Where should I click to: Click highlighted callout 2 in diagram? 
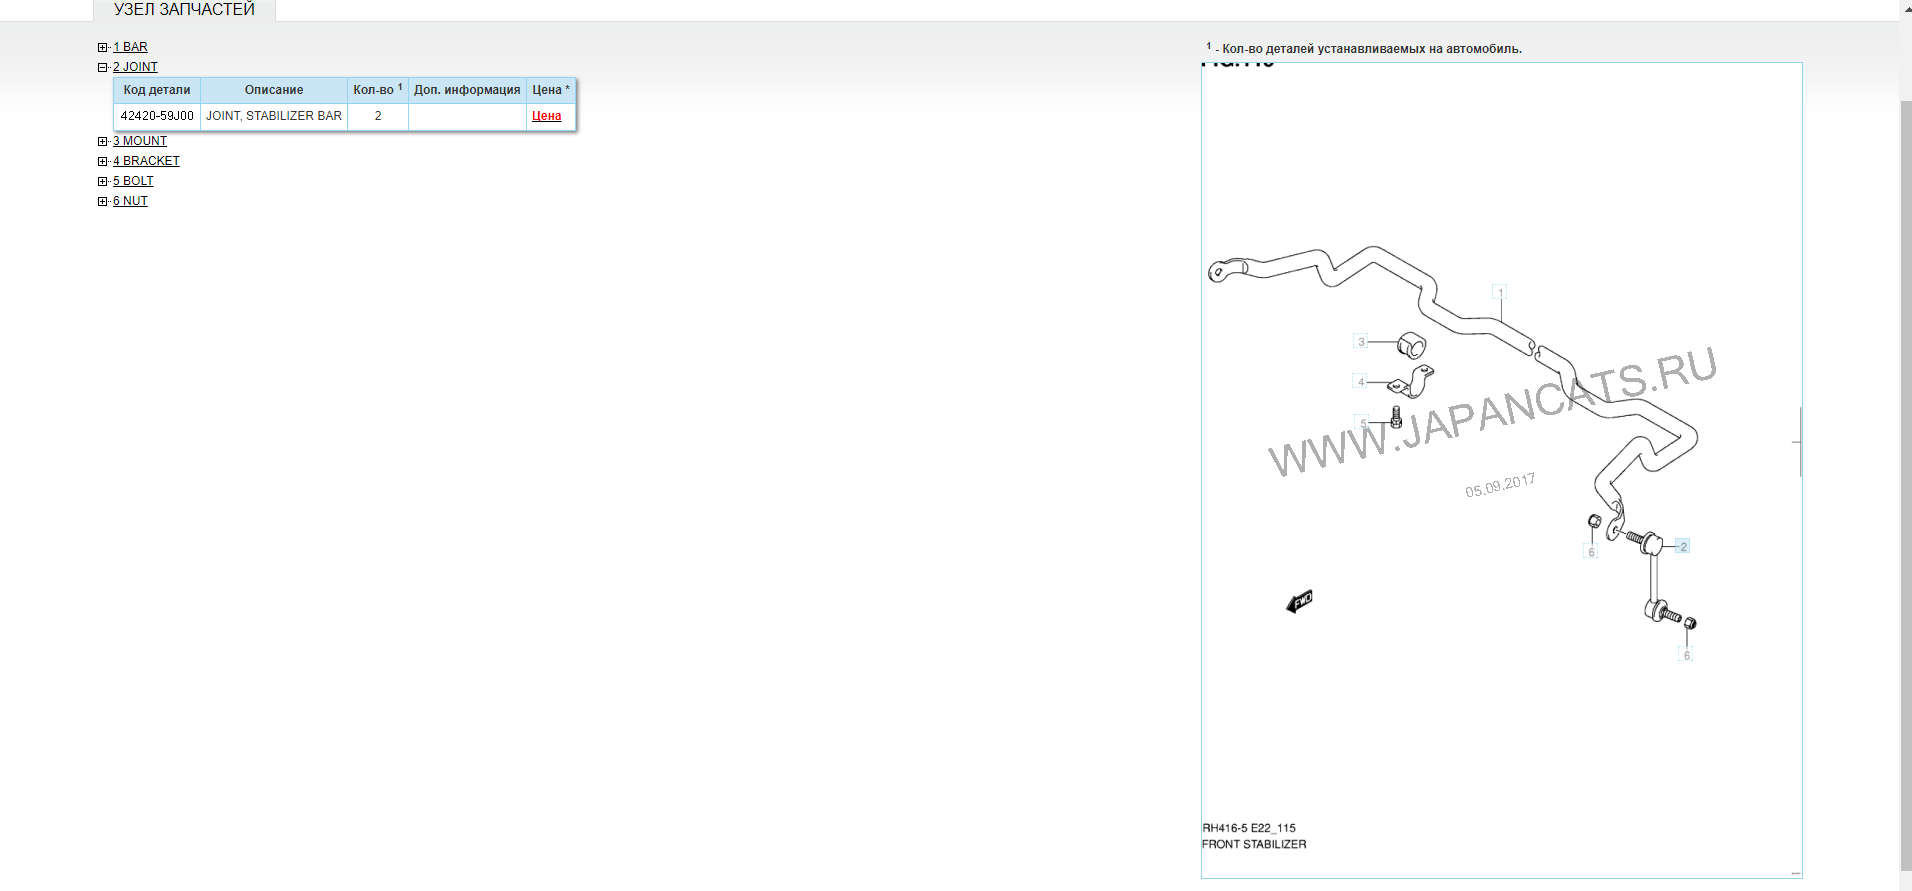coord(1683,546)
